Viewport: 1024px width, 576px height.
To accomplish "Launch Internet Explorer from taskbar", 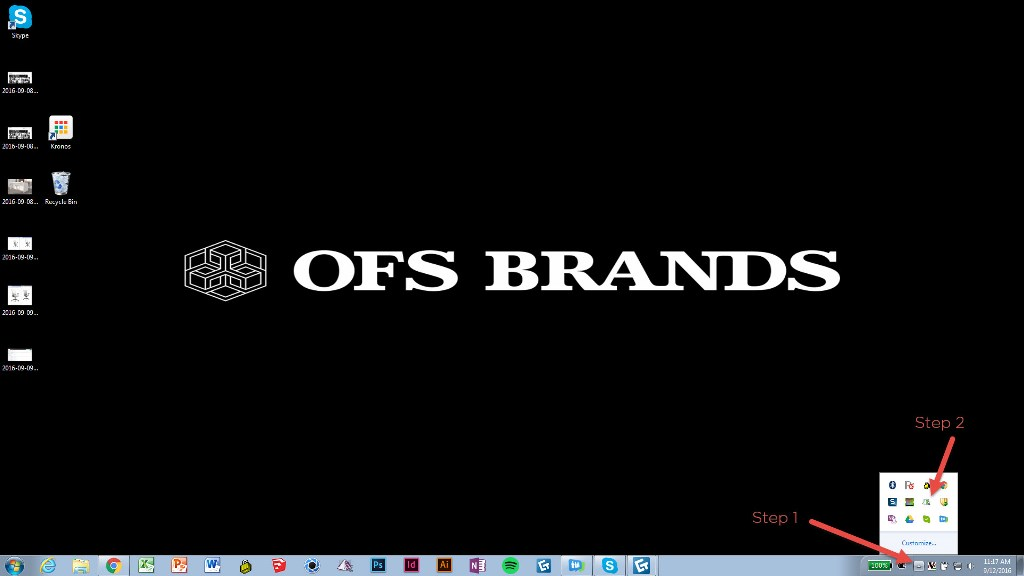I will point(48,566).
